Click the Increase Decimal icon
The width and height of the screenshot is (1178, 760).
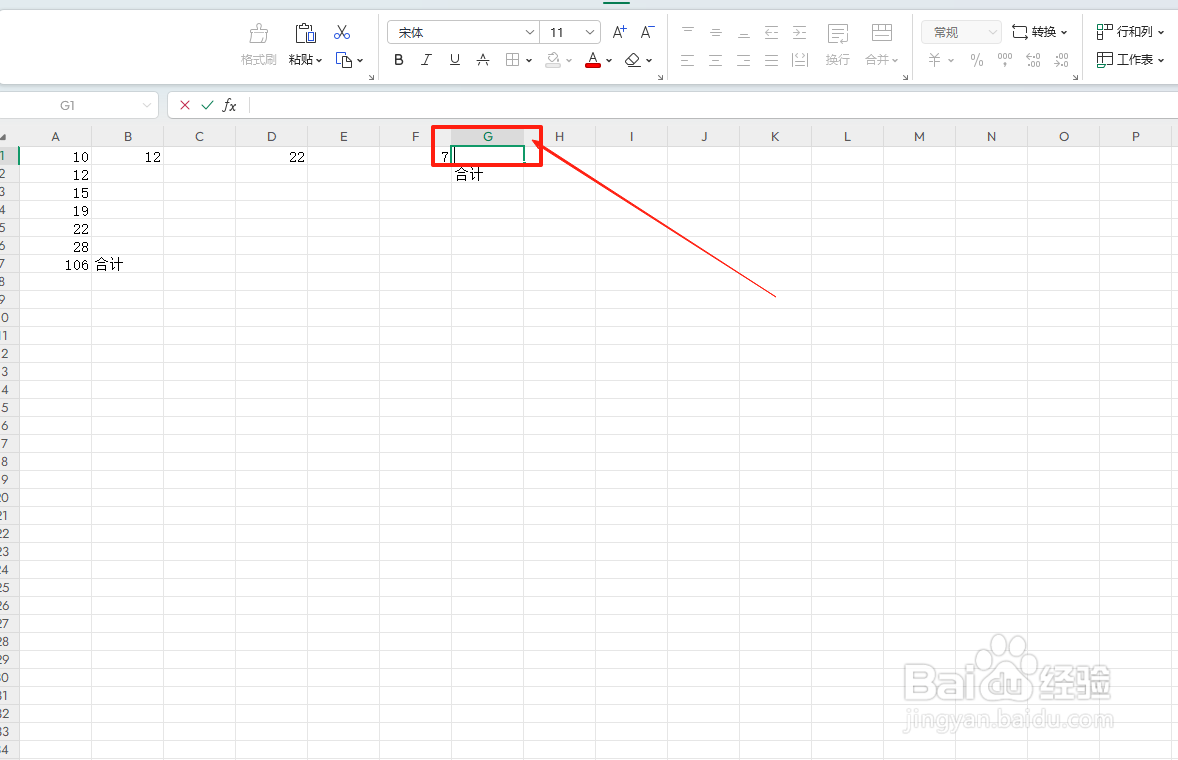coord(1033,60)
